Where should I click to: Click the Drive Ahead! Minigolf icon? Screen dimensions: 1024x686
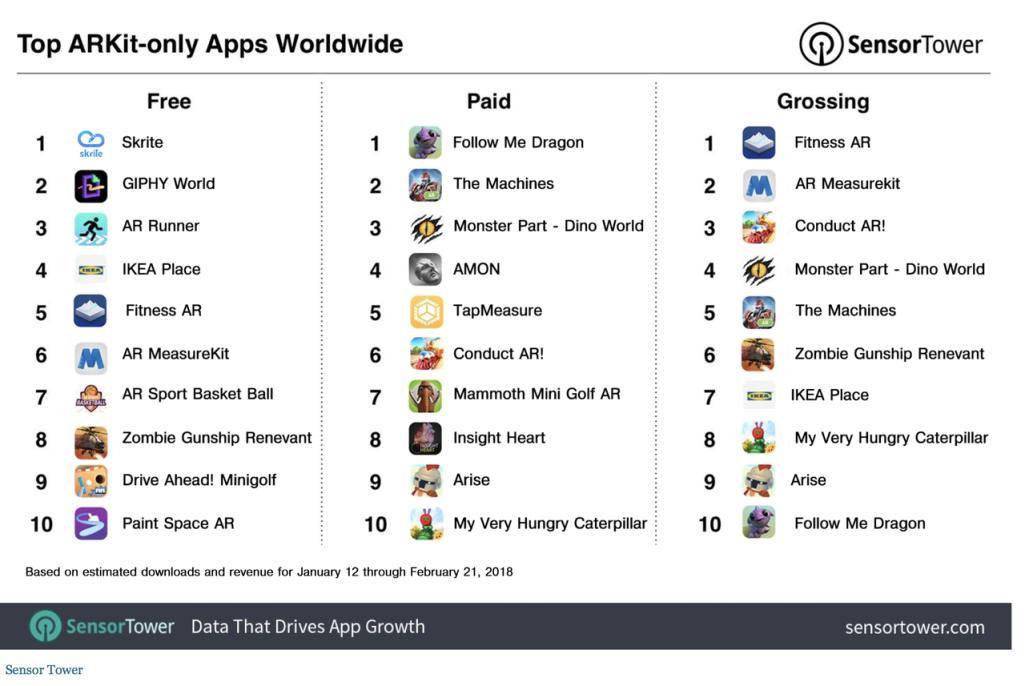[x=91, y=481]
